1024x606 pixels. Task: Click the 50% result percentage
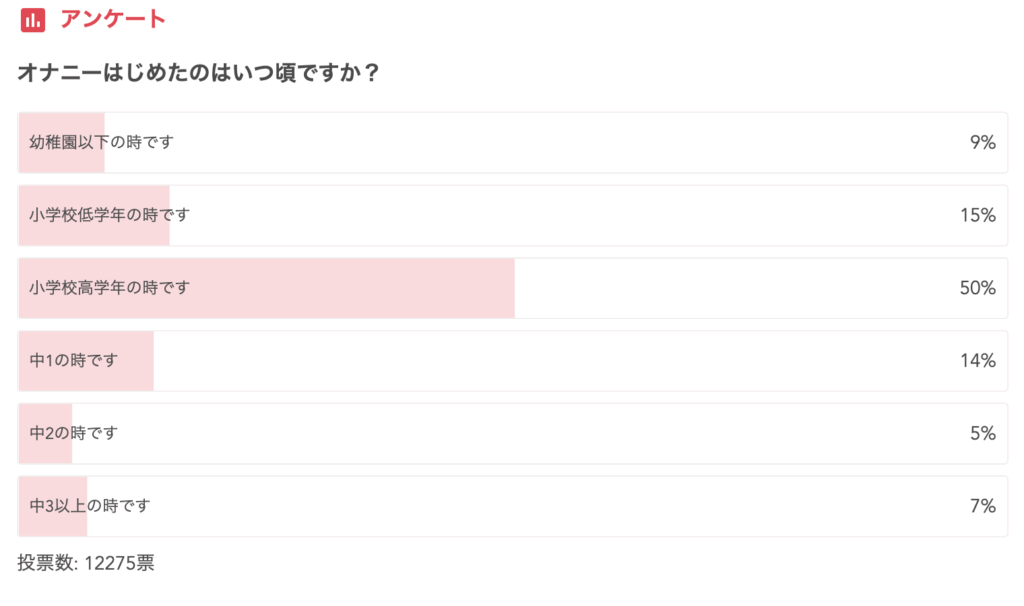click(977, 288)
